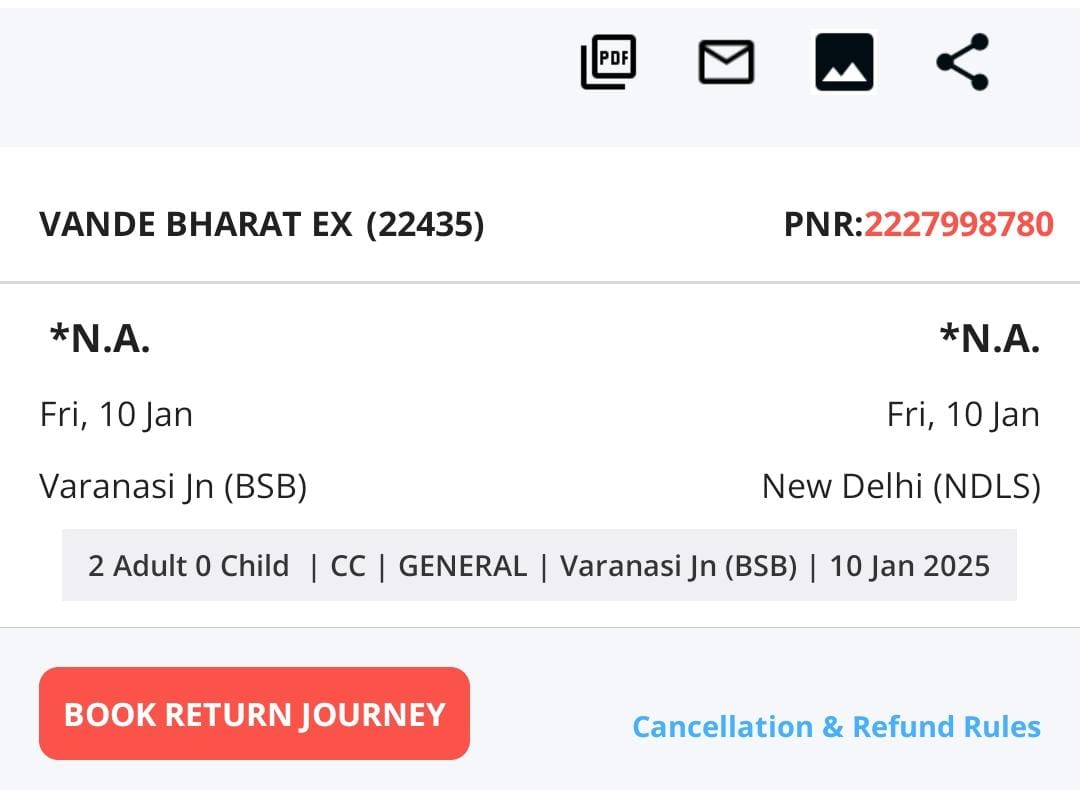Click the share network icon
The height and width of the screenshot is (790, 1080).
coord(961,61)
